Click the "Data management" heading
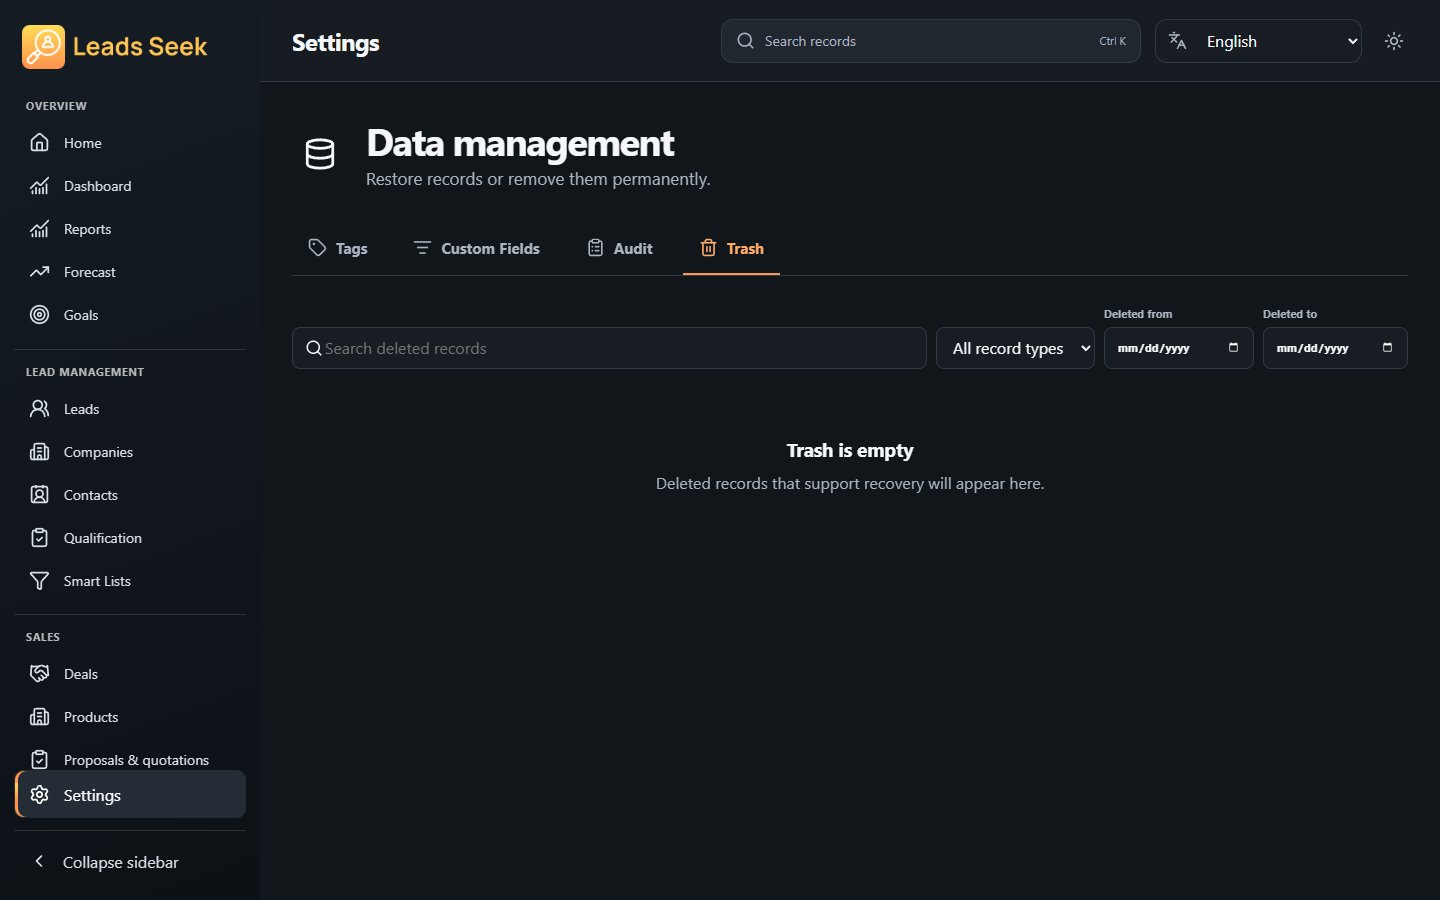This screenshot has width=1440, height=900. click(x=520, y=143)
